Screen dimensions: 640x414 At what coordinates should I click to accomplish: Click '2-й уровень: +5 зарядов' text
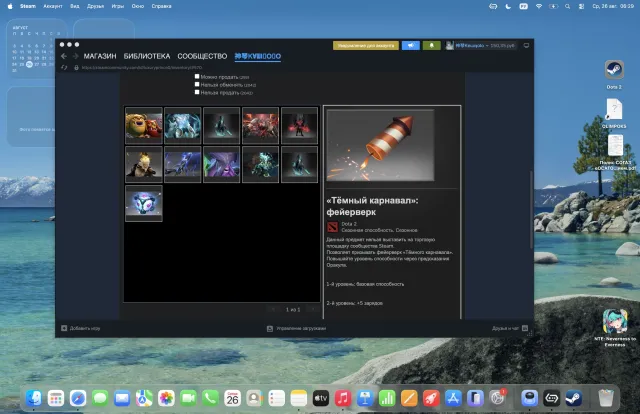tap(354, 303)
